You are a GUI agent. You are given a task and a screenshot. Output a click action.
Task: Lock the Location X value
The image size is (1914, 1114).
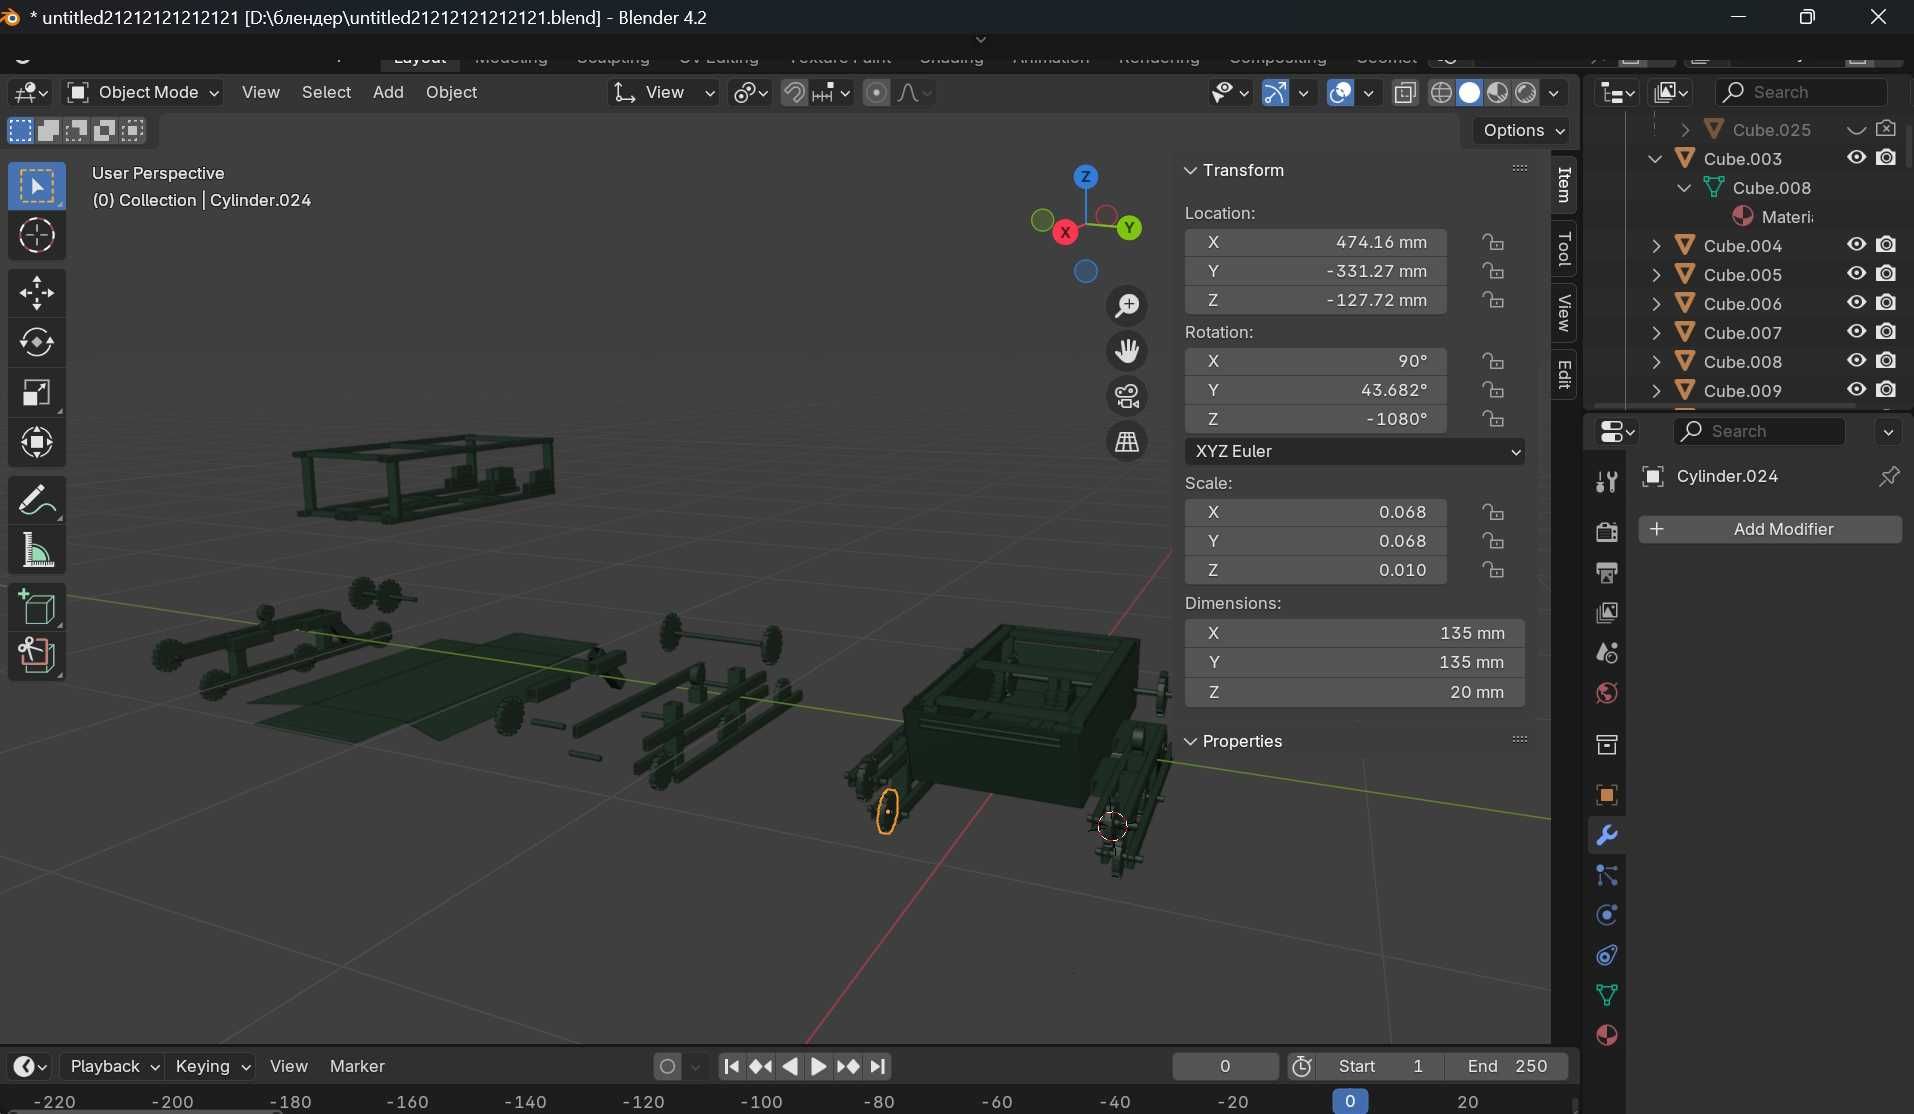tap(1493, 242)
